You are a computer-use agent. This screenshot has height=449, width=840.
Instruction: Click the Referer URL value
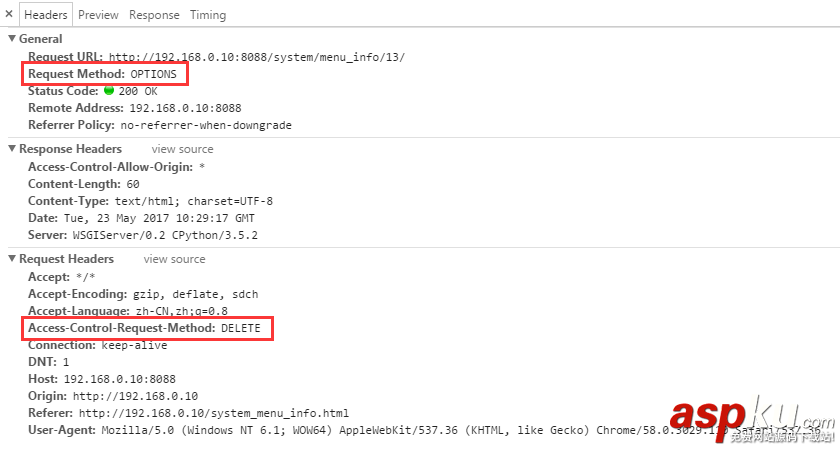click(x=214, y=413)
